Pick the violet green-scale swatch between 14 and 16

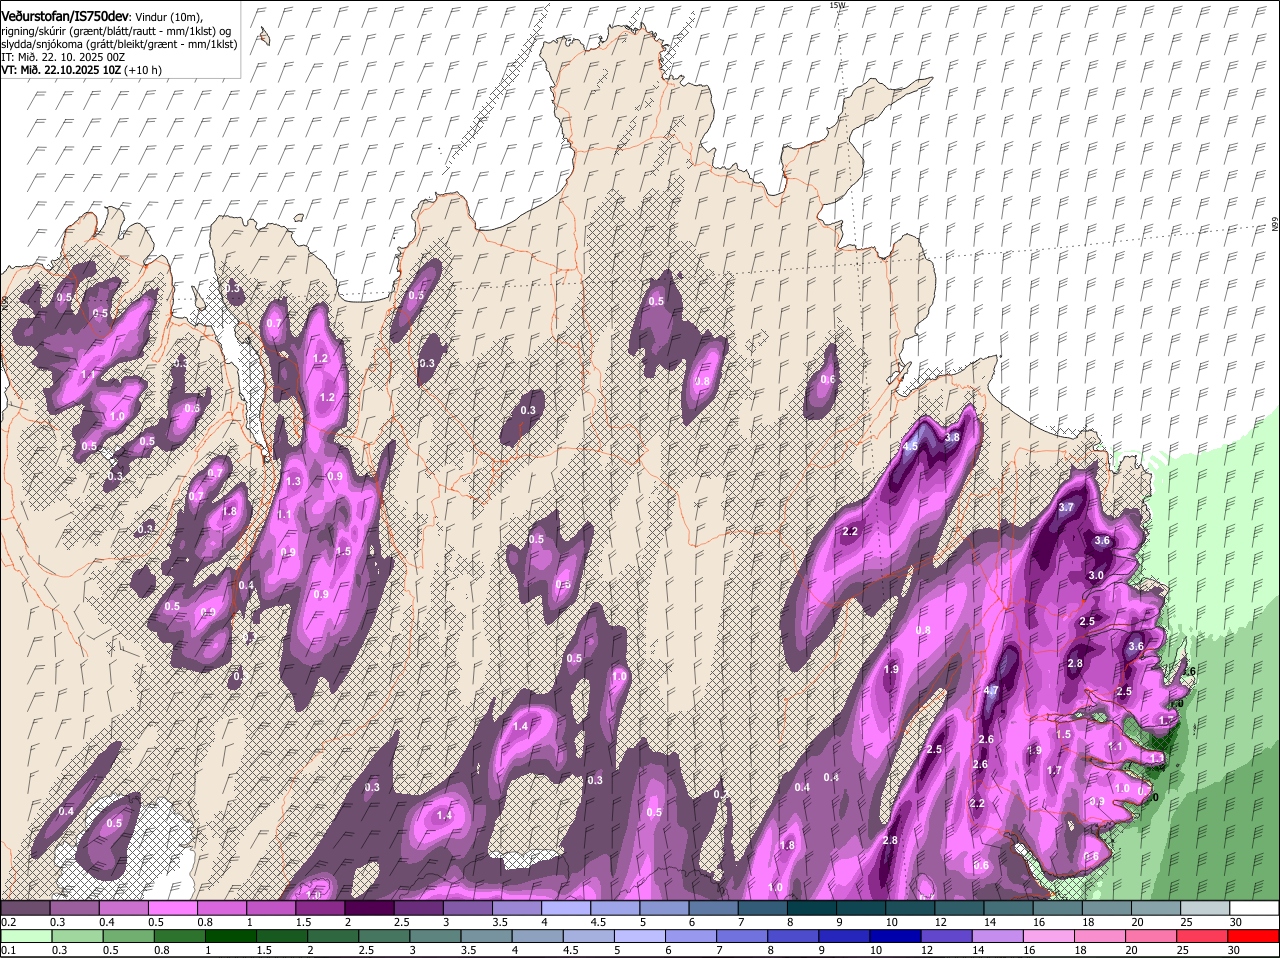[x=998, y=936]
